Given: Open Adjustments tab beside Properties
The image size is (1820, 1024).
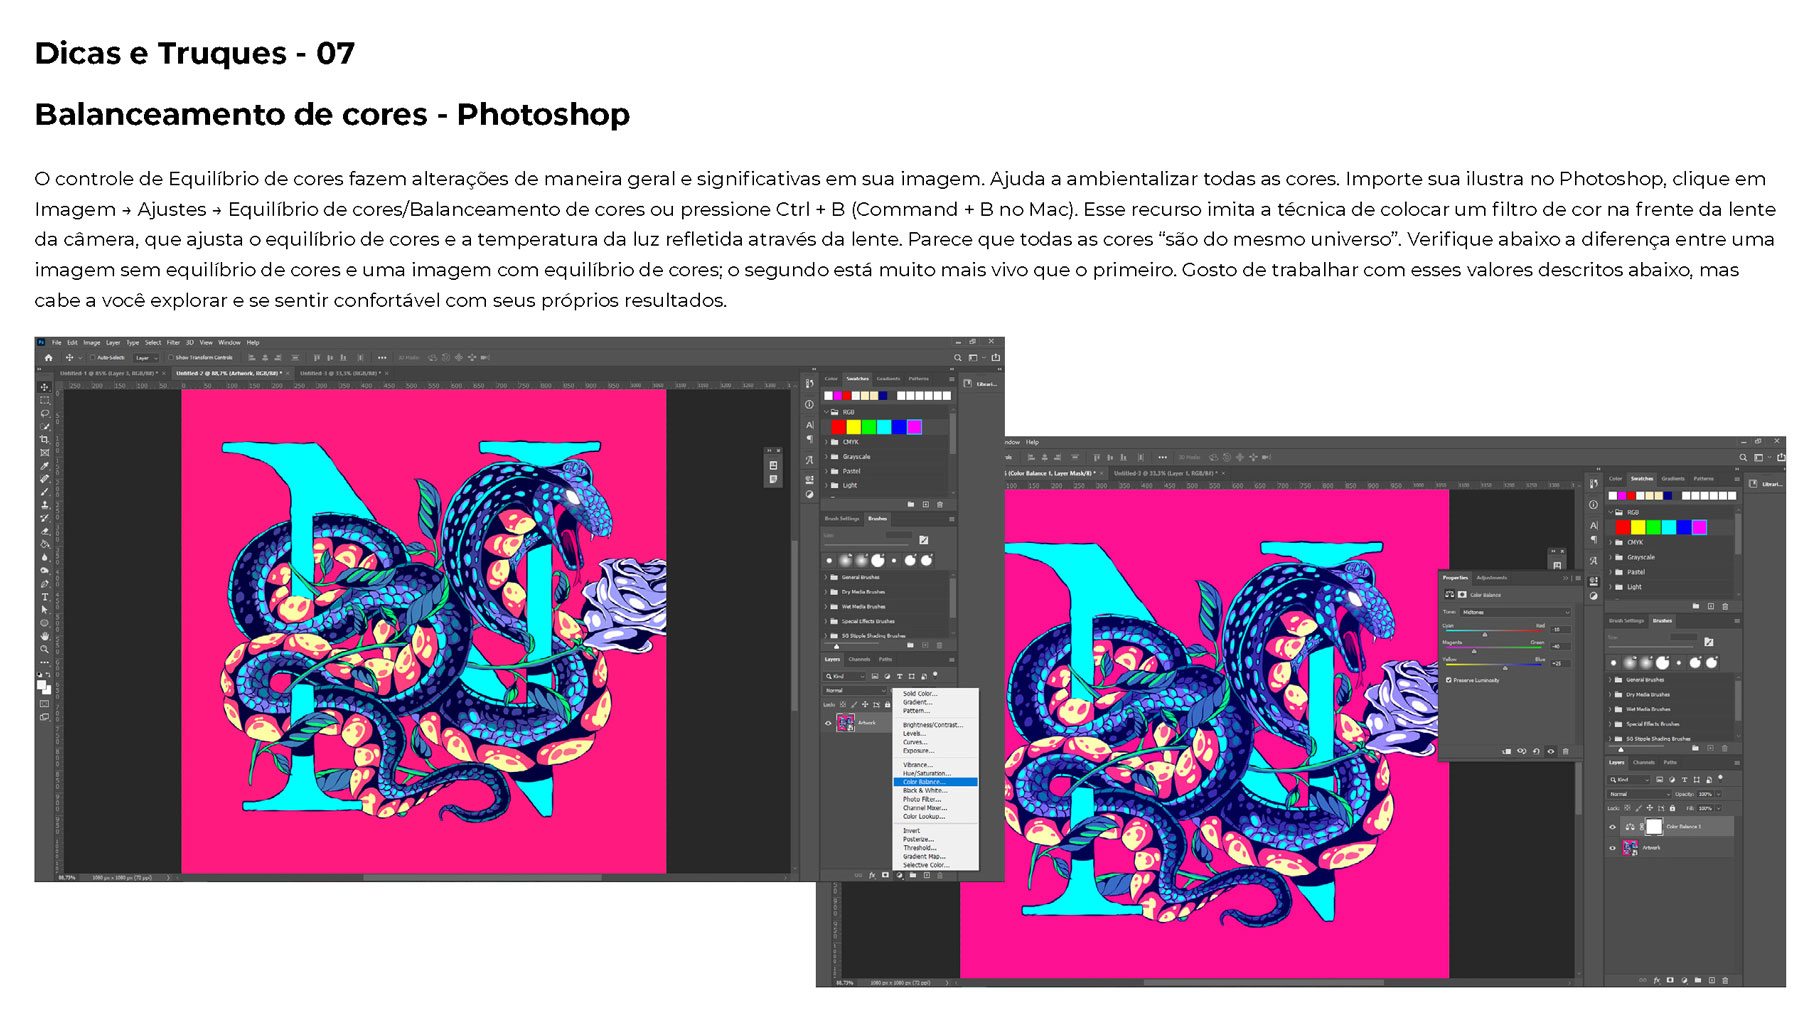Looking at the screenshot, I should (x=1492, y=578).
